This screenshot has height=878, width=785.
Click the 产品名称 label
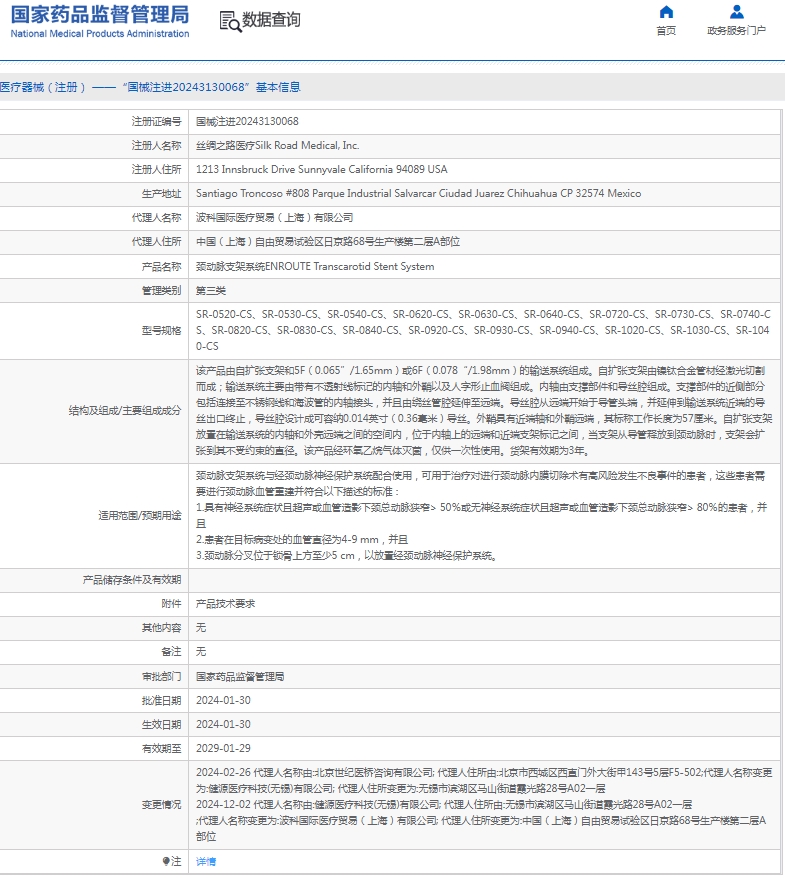click(x=161, y=267)
